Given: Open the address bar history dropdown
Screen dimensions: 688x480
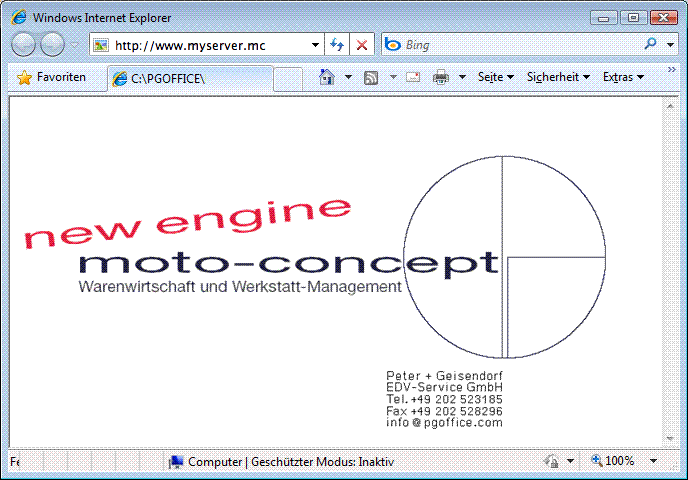Looking at the screenshot, I should tap(315, 45).
